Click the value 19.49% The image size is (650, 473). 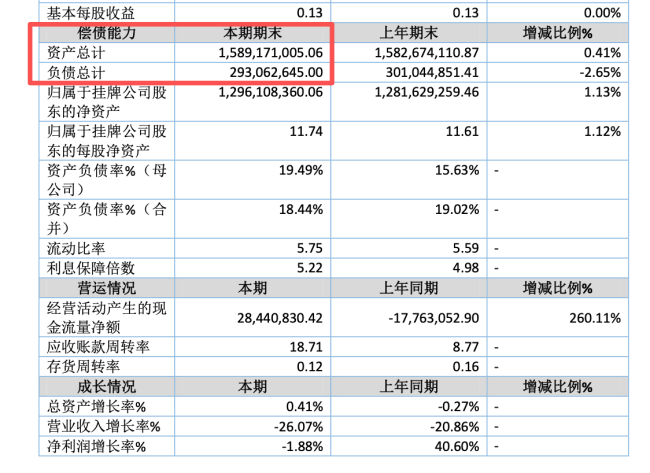[301, 170]
